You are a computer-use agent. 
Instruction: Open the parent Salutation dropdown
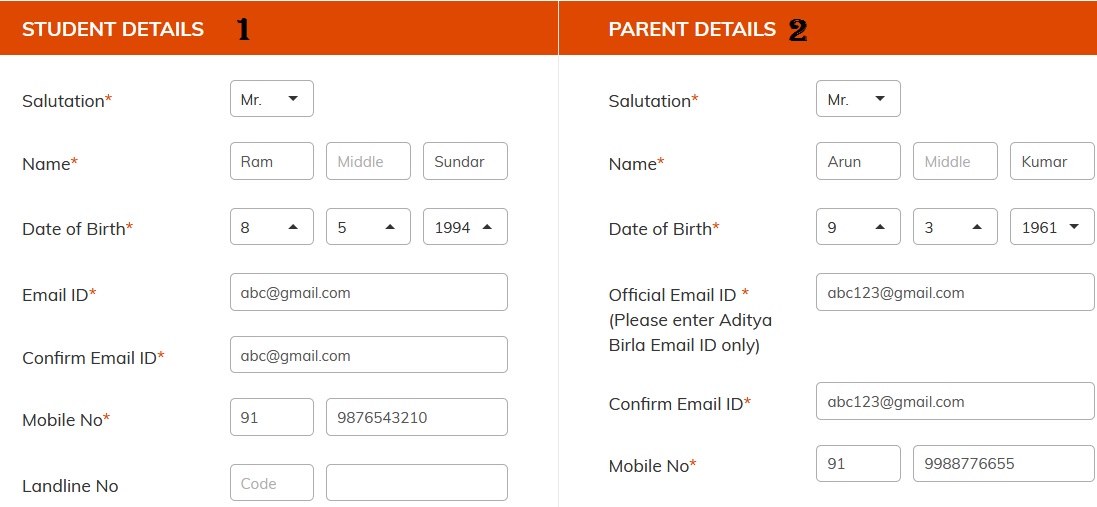coord(858,99)
